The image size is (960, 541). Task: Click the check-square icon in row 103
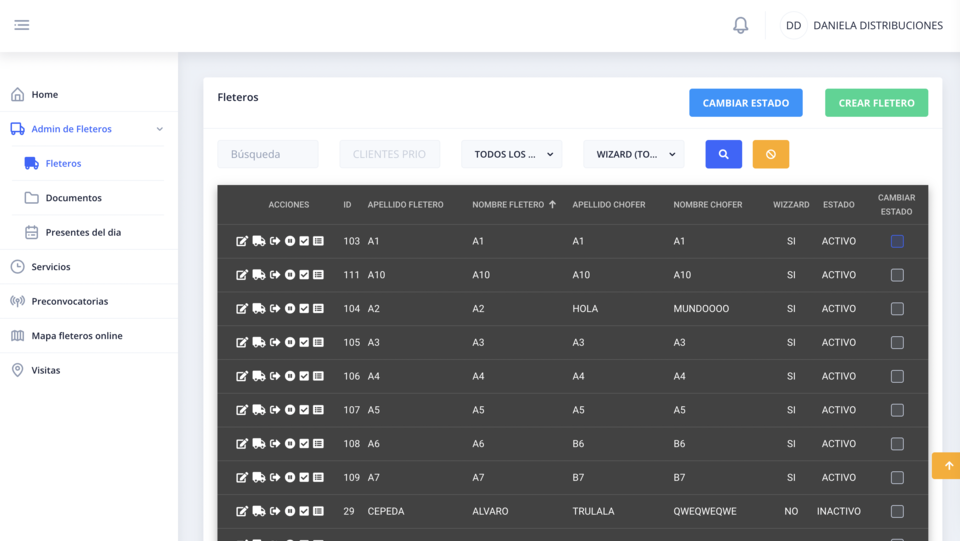(x=304, y=241)
